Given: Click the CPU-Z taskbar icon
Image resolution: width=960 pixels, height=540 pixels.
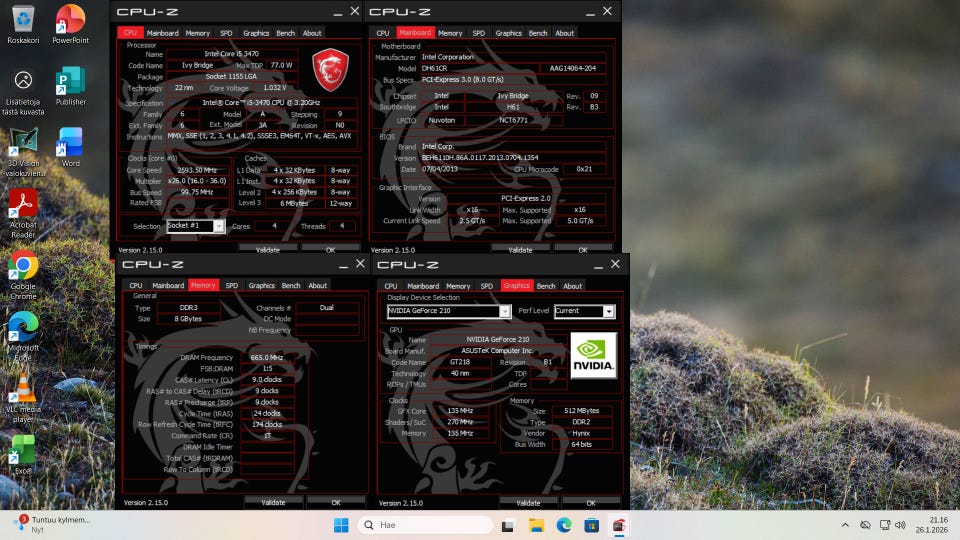Looking at the screenshot, I should [619, 525].
